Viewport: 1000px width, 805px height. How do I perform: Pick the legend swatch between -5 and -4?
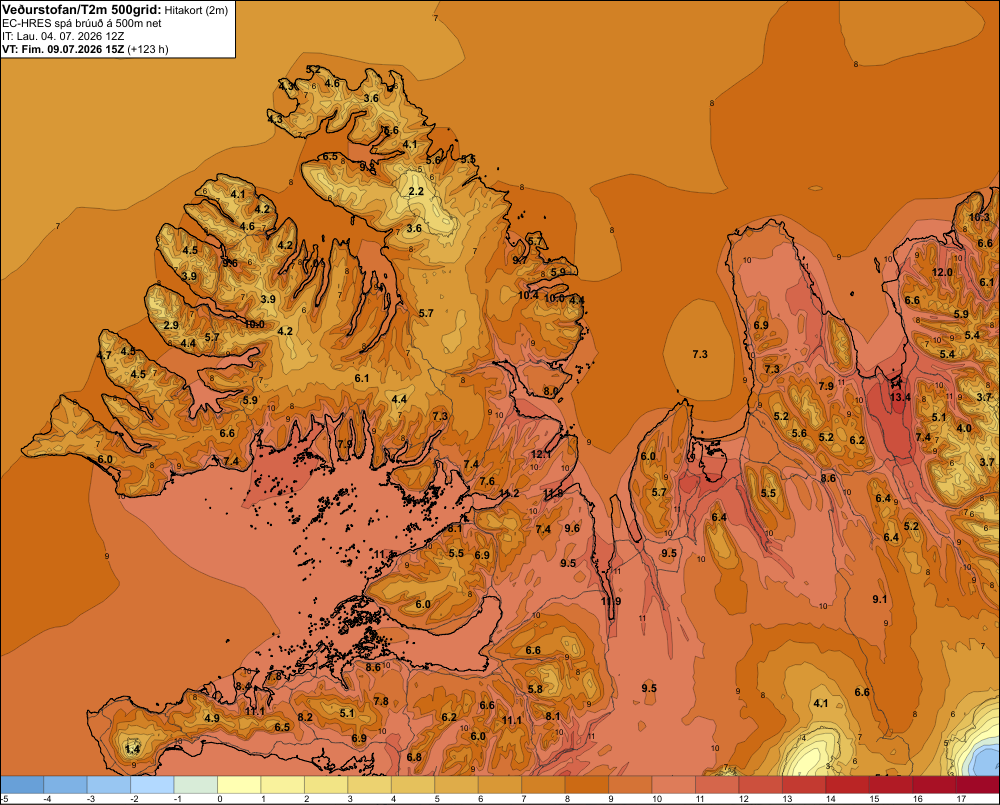click(22, 785)
